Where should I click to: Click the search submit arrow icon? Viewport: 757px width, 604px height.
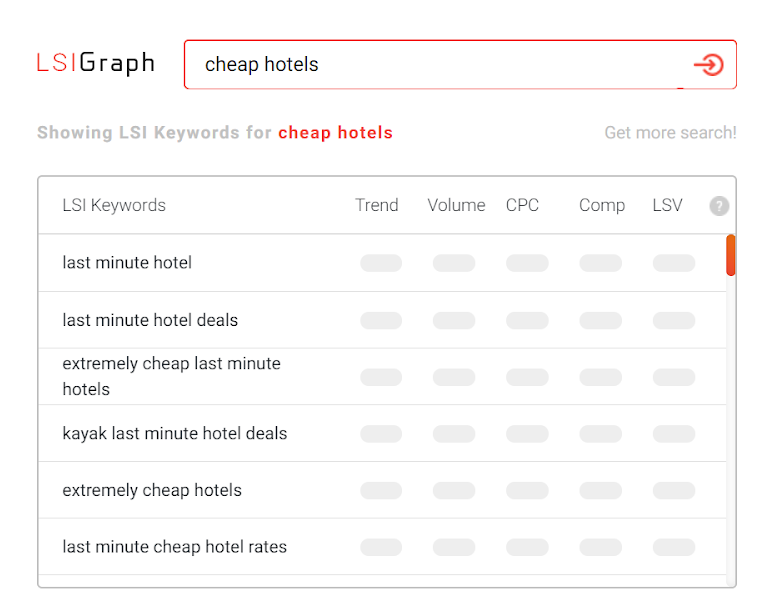(708, 65)
